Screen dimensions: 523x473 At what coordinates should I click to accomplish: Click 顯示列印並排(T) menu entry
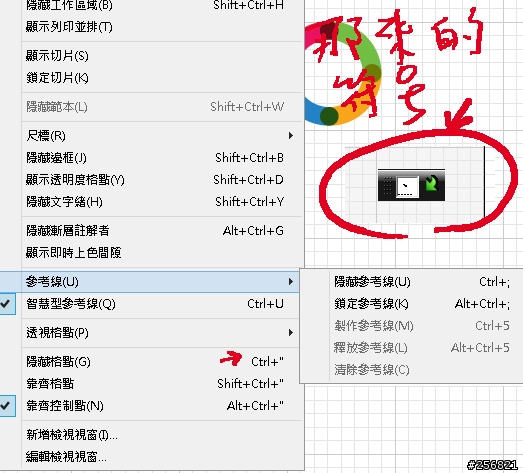162,27
